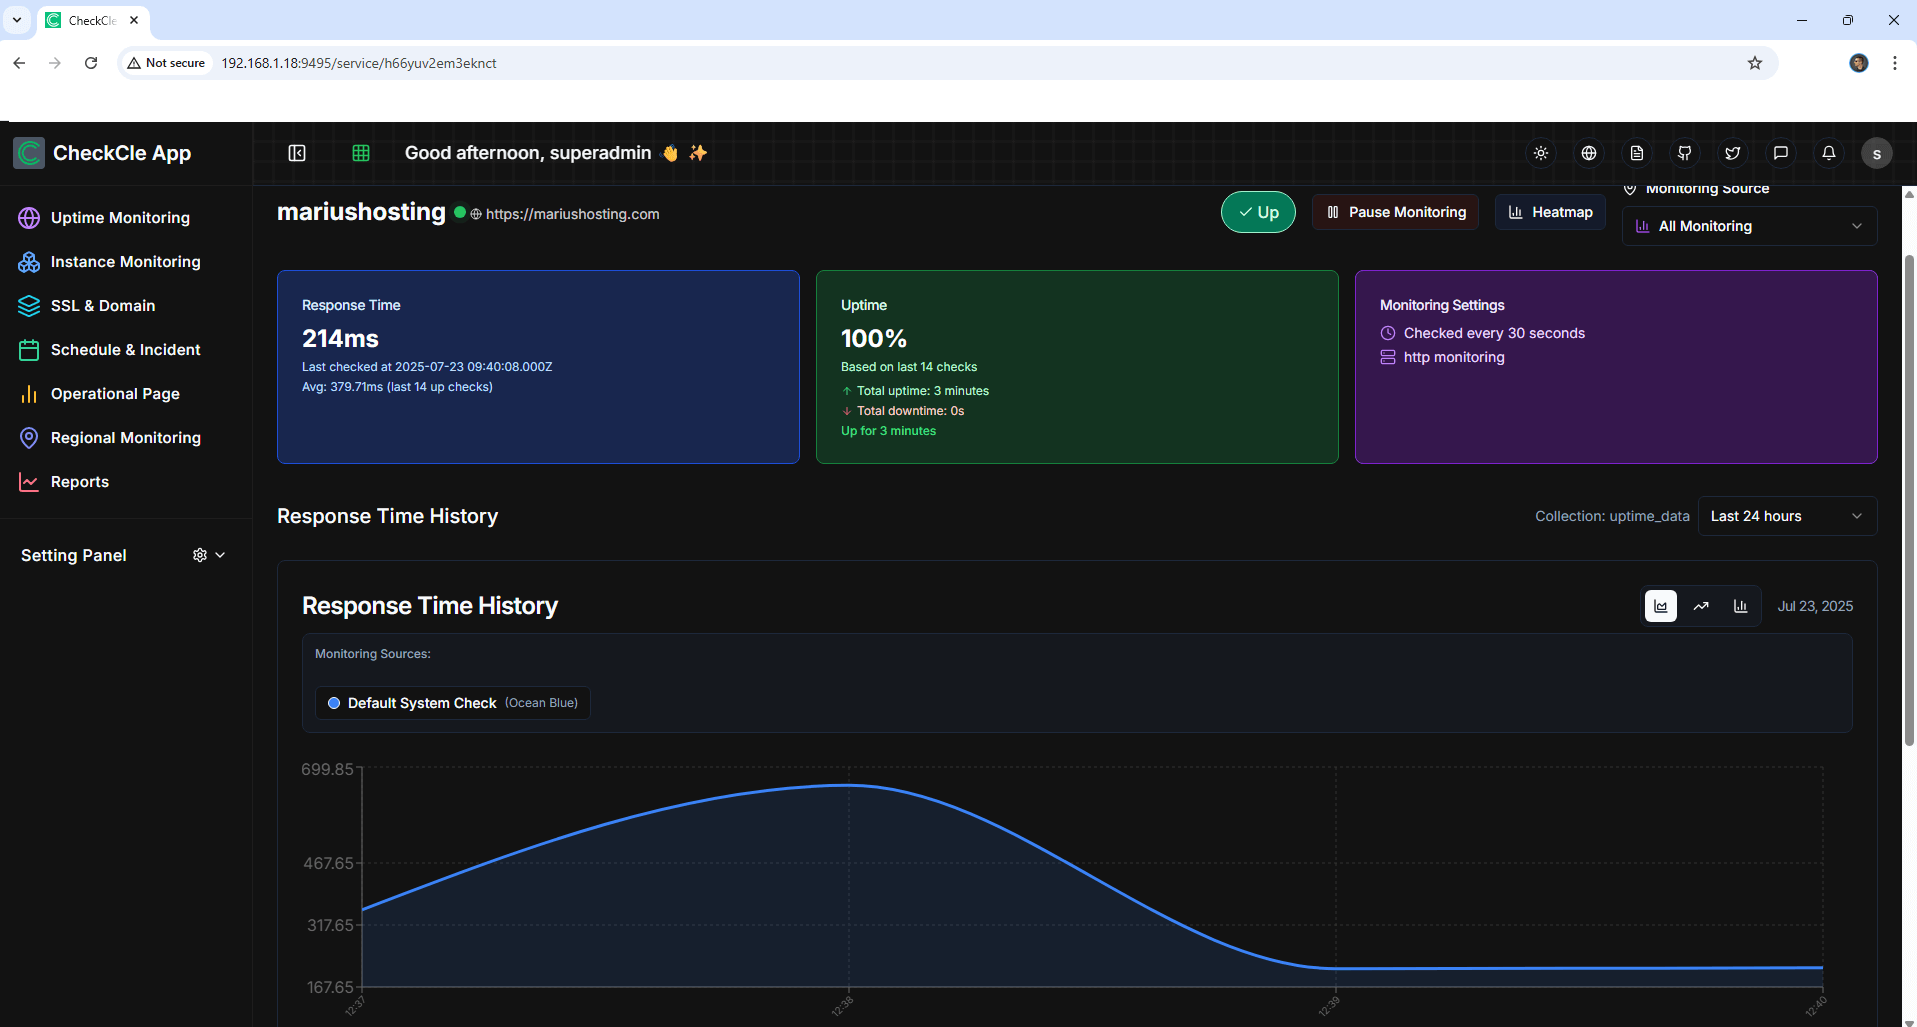
Task: Open Regional Monitoring in sidebar
Action: (125, 438)
